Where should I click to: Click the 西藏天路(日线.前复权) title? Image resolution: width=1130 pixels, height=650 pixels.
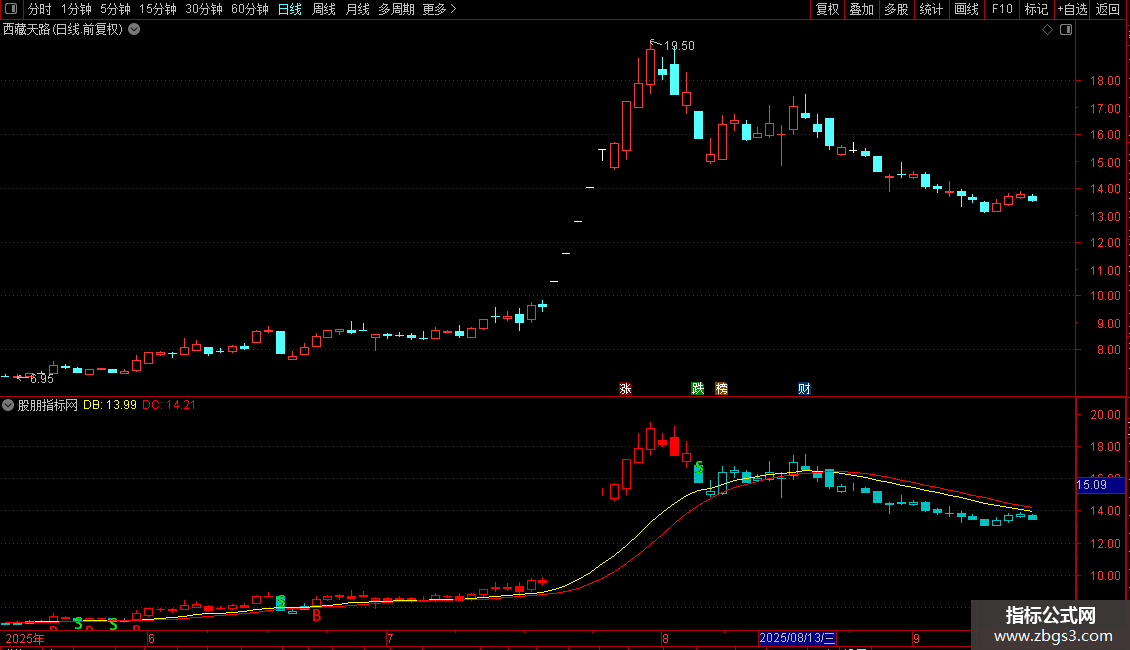click(63, 30)
